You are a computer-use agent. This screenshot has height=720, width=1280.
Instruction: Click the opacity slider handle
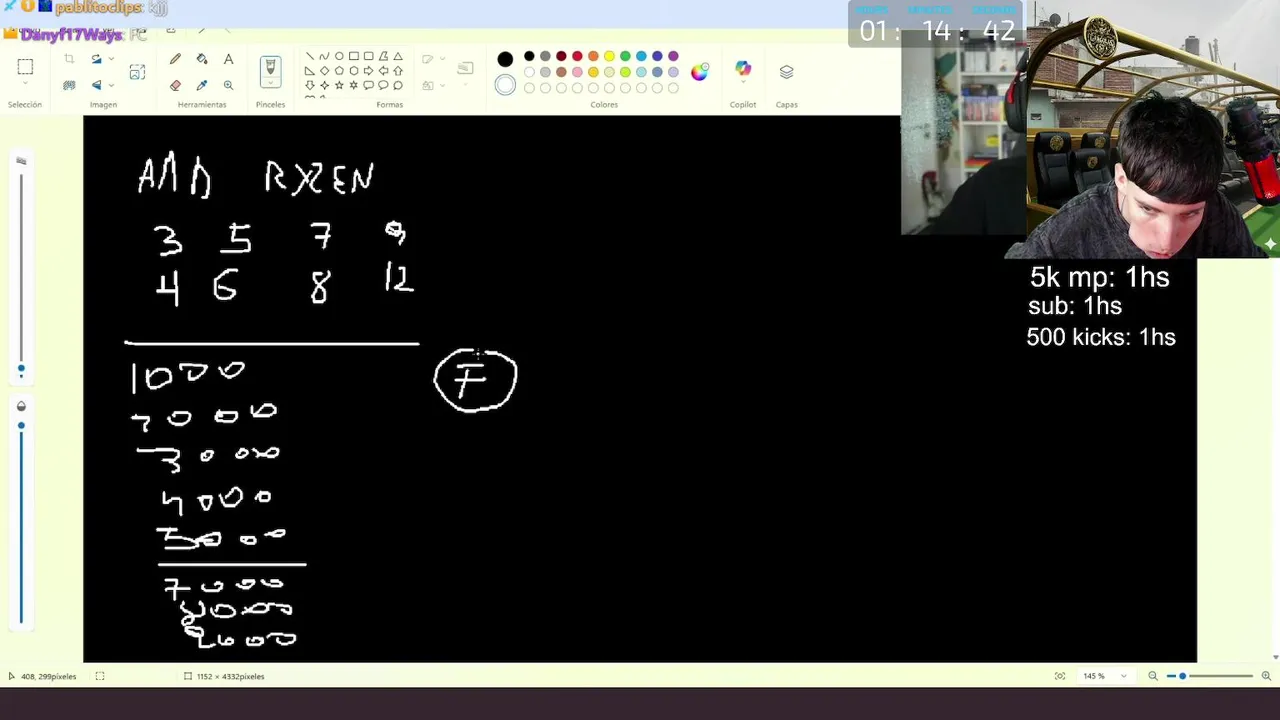pyautogui.click(x=21, y=426)
